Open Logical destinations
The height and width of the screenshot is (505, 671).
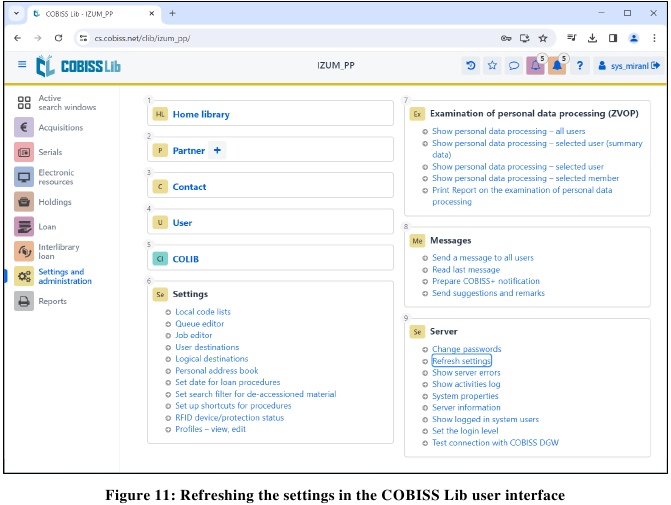coord(211,359)
